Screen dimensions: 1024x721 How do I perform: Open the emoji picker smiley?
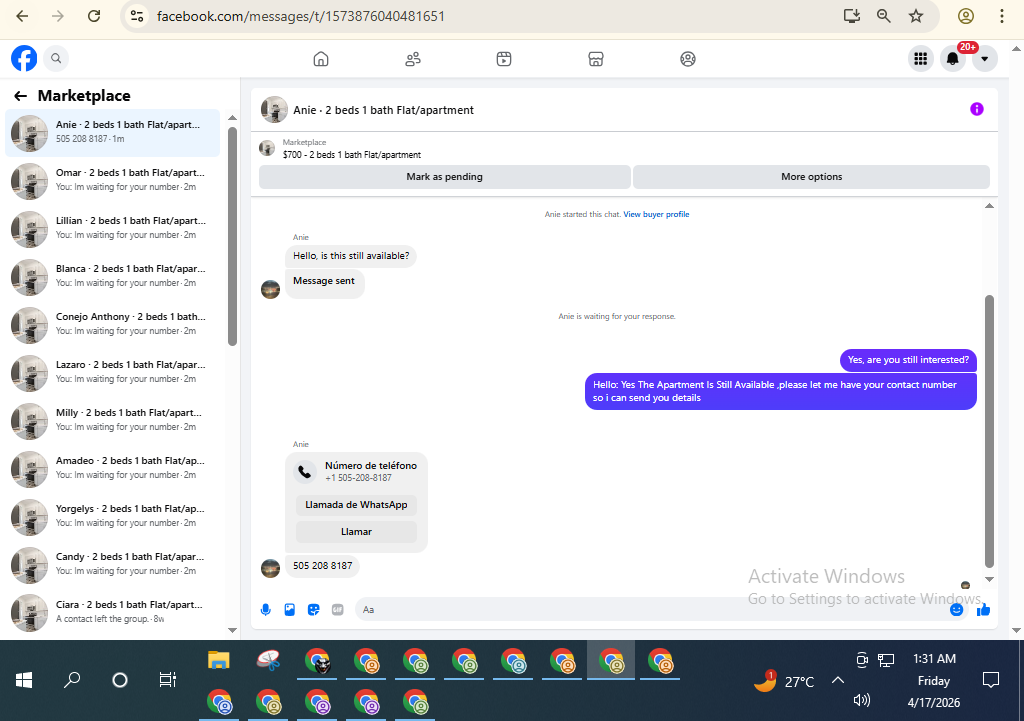click(x=957, y=609)
